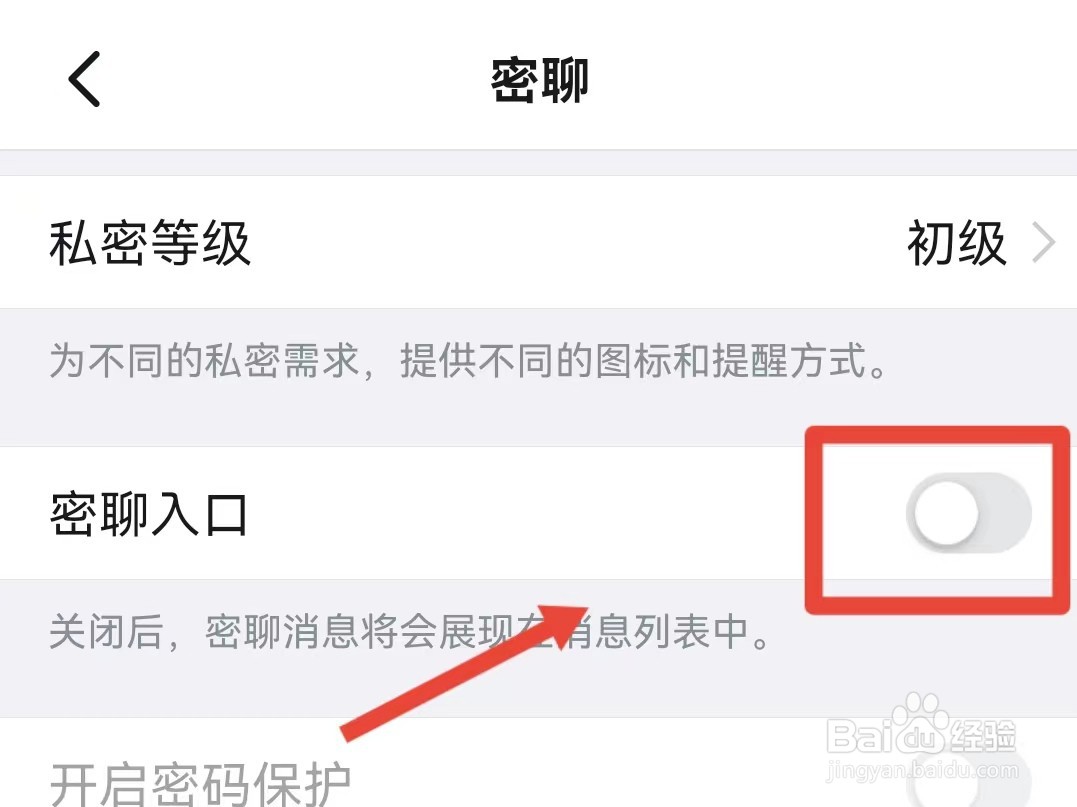The width and height of the screenshot is (1077, 807).
Task: Tap the 开启密码保护 row label
Action: tap(201, 784)
